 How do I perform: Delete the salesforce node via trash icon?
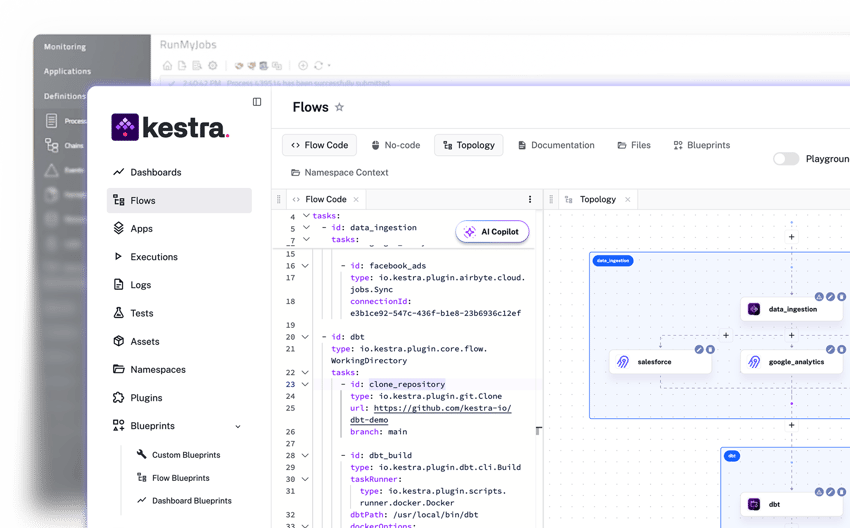(710, 349)
